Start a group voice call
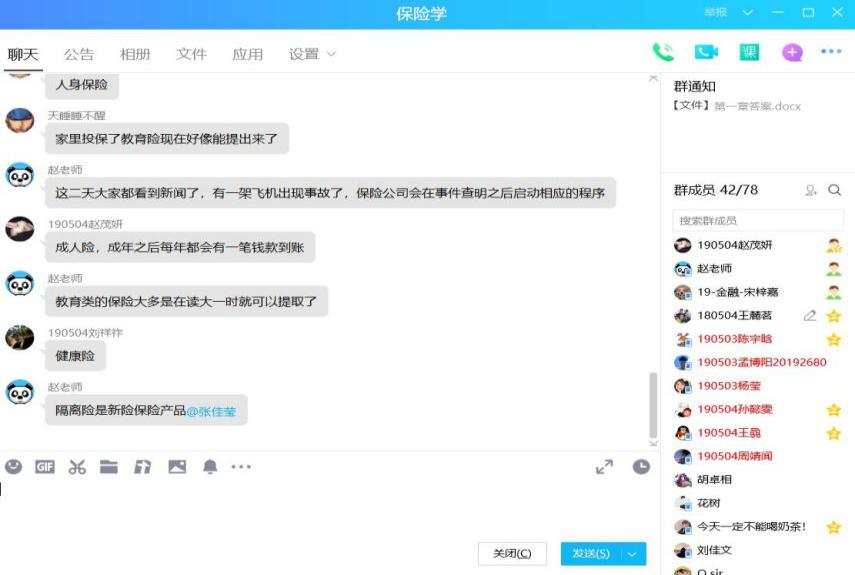The width and height of the screenshot is (855, 575). pyautogui.click(x=663, y=53)
